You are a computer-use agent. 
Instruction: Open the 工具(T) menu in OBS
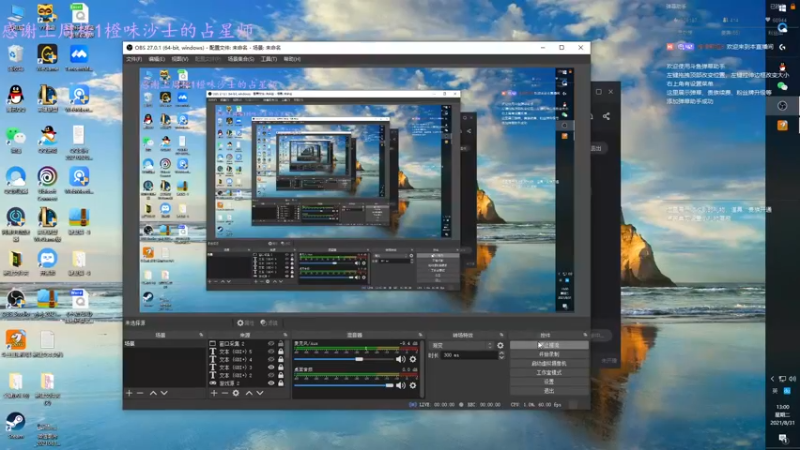(x=269, y=59)
